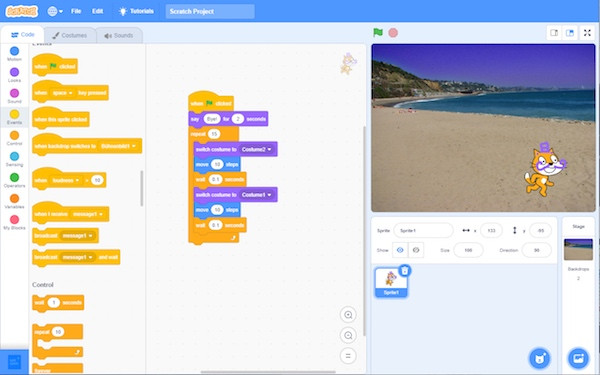Hide the sprite using crossed eye button
The height and width of the screenshot is (375, 600).
pos(416,250)
